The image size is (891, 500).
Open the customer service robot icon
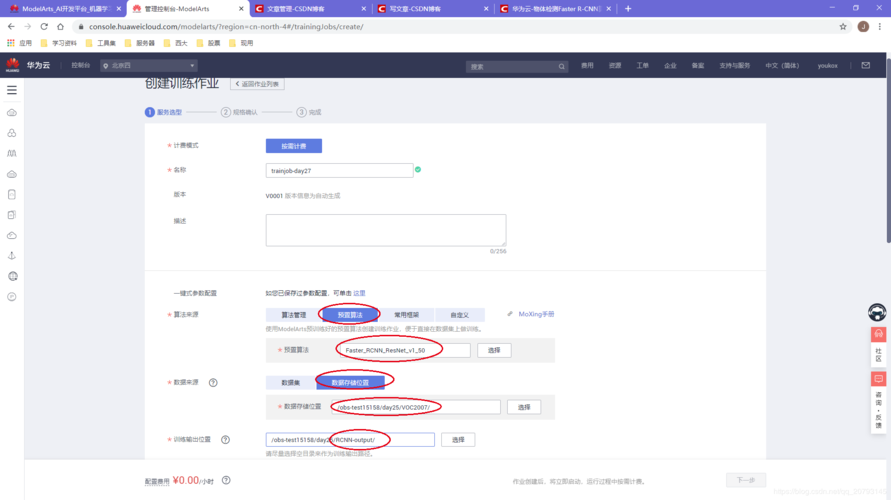[x=877, y=312]
